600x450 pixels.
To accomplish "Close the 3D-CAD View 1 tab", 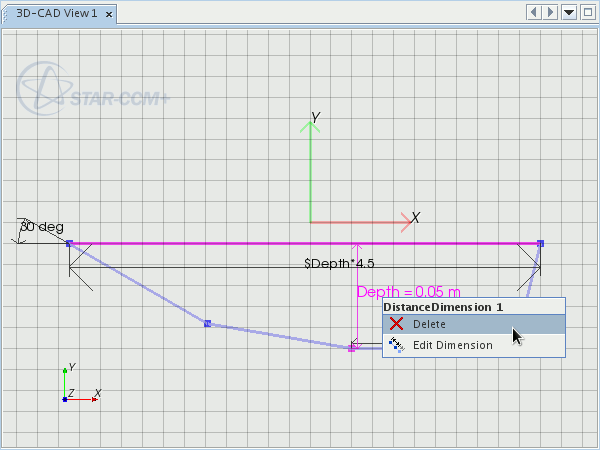I will pos(109,15).
